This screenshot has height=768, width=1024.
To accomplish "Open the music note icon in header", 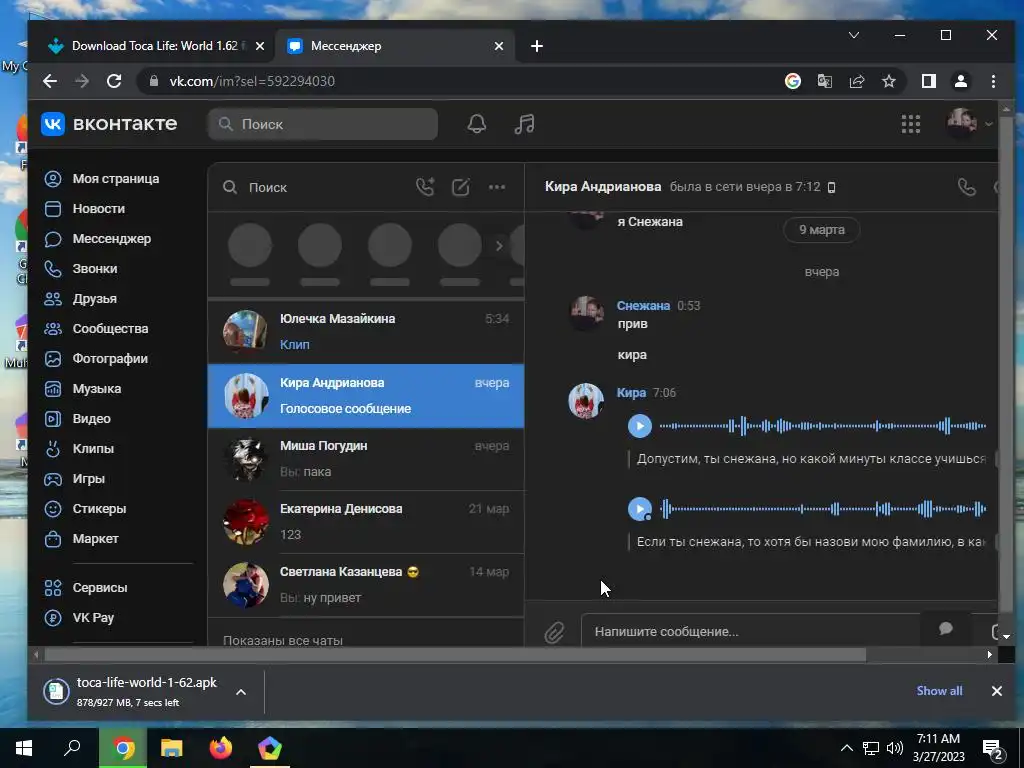I will [524, 124].
